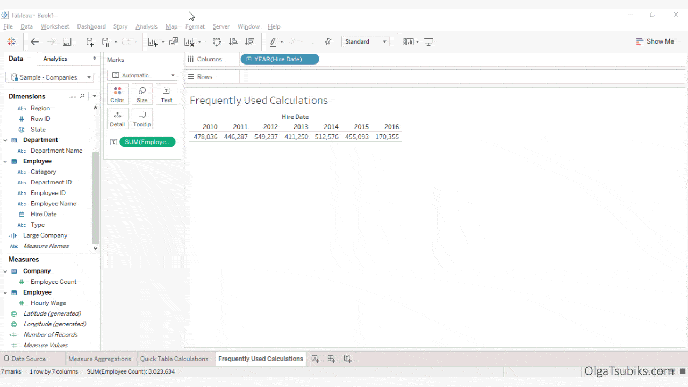688x387 pixels.
Task: Open the Color card in Marks
Action: coord(117,94)
